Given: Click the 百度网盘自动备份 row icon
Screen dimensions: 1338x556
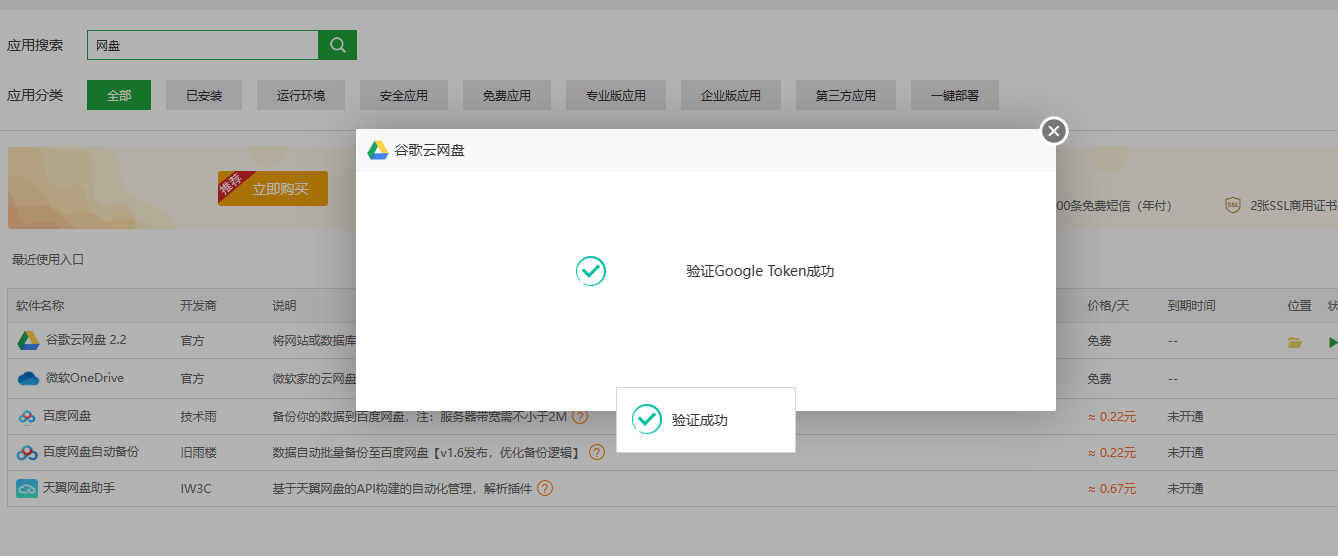Looking at the screenshot, I should [27, 452].
